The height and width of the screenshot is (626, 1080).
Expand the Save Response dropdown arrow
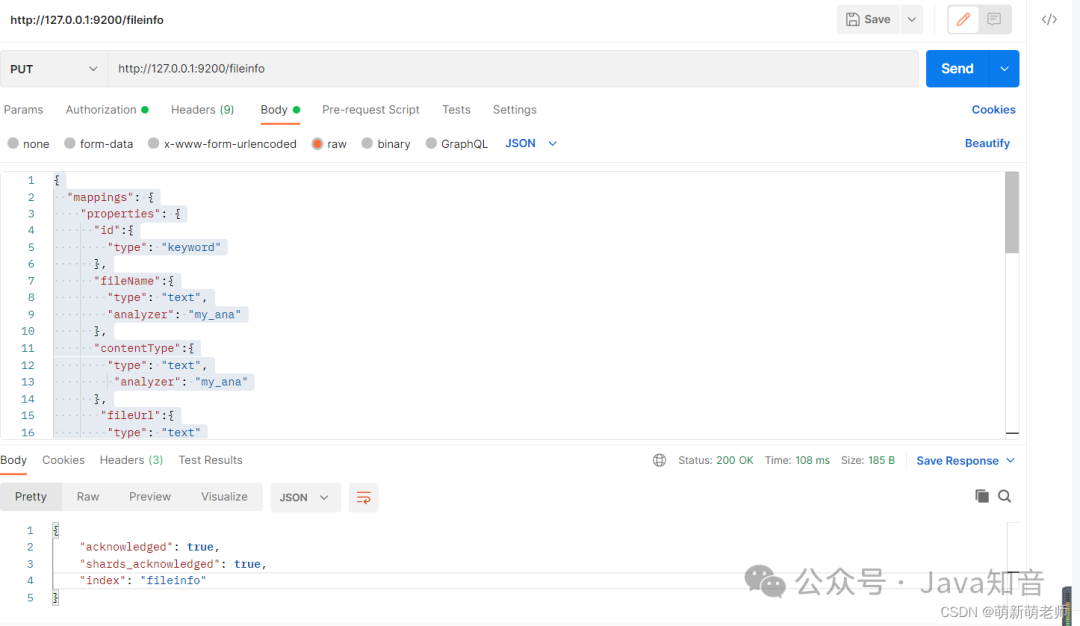pos(1010,460)
